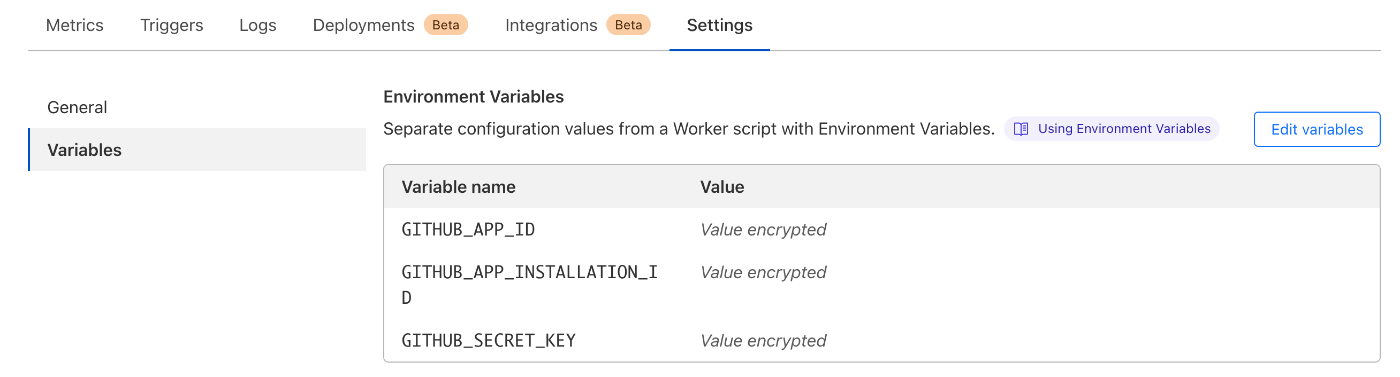The image size is (1400, 377).
Task: Switch to the Triggers tab
Action: pyautogui.click(x=172, y=25)
